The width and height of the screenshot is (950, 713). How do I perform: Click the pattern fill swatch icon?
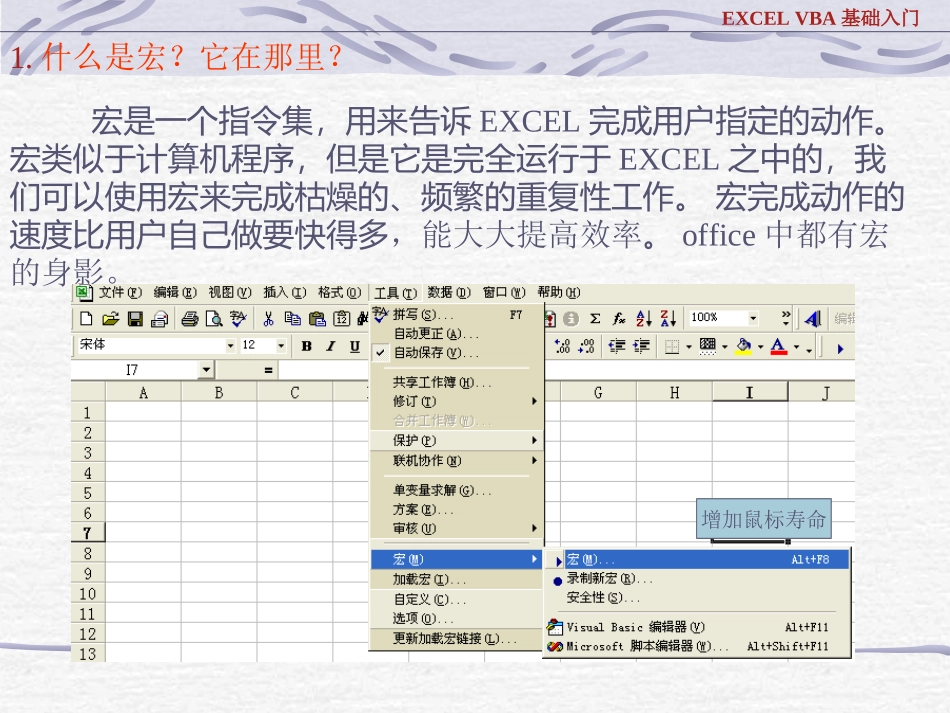coord(708,347)
